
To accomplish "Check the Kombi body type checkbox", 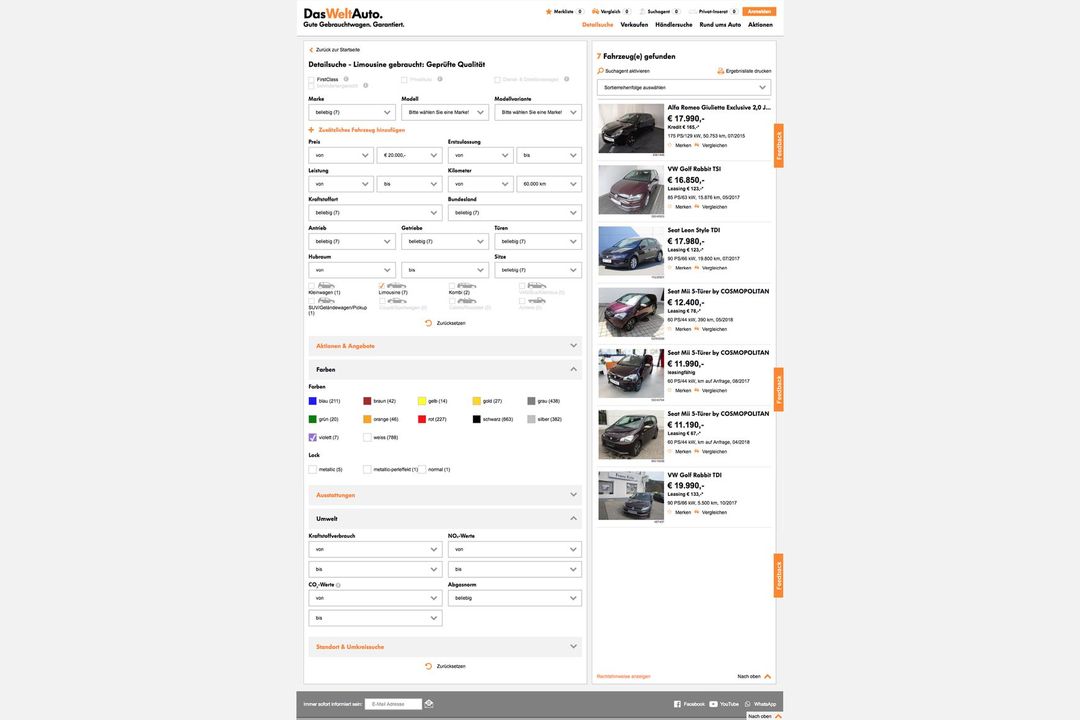I will (450, 284).
